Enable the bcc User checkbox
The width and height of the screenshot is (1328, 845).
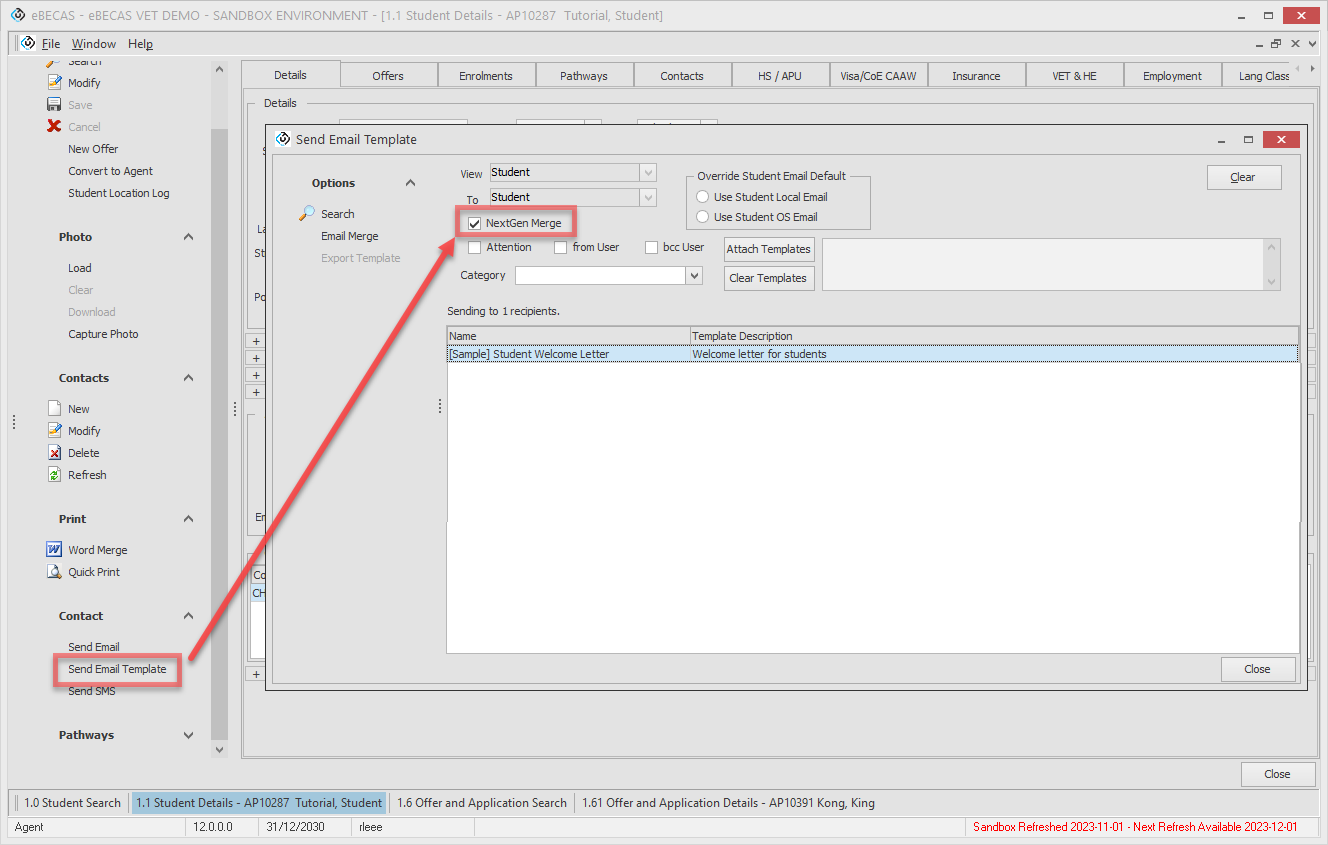tap(652, 248)
